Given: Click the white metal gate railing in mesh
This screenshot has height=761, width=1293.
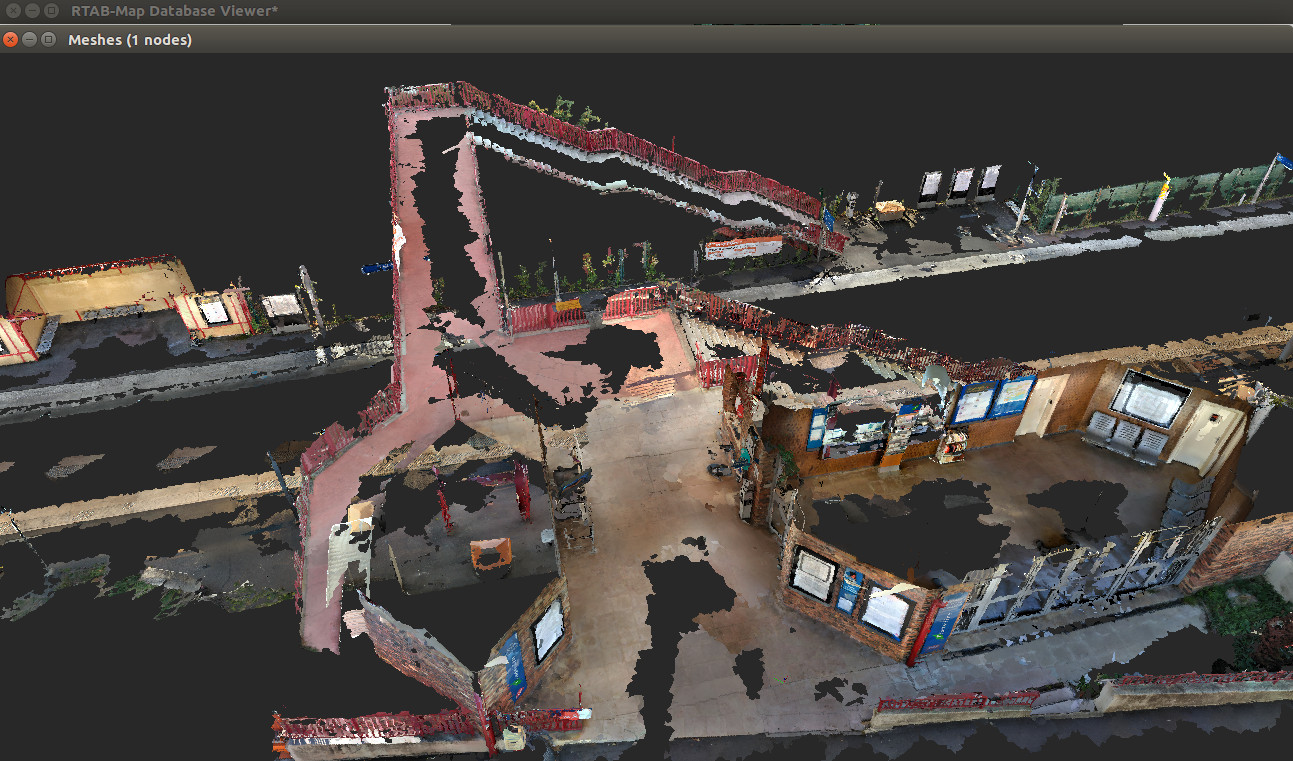Looking at the screenshot, I should tap(1080, 575).
